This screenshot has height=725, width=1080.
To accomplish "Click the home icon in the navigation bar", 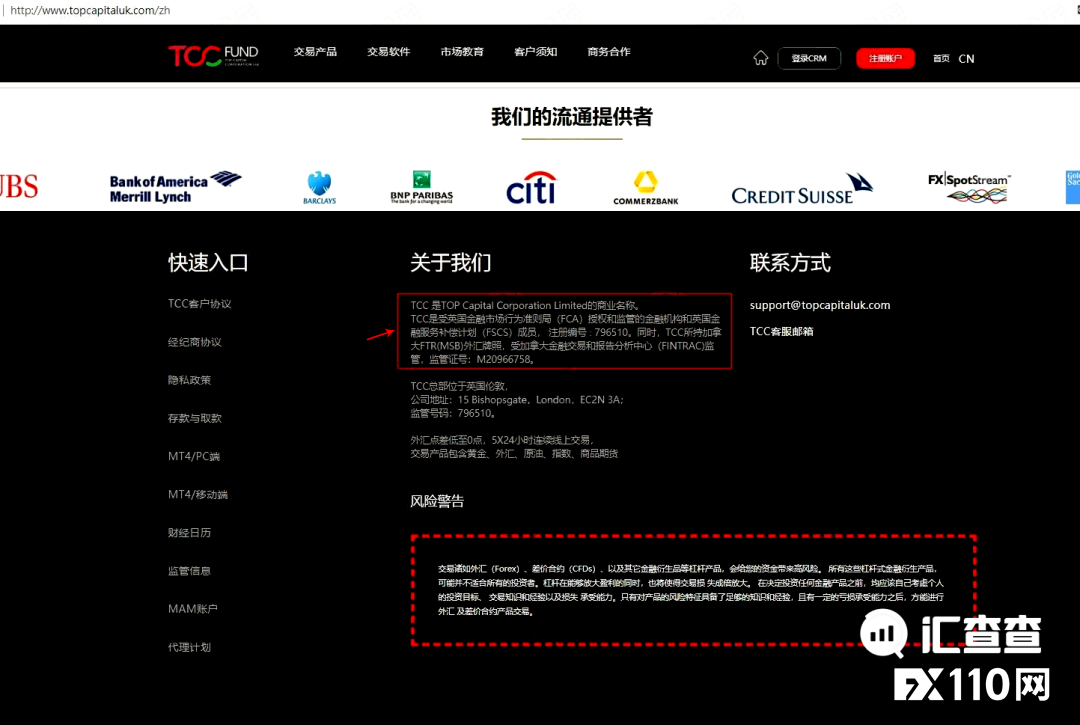I will click(761, 58).
